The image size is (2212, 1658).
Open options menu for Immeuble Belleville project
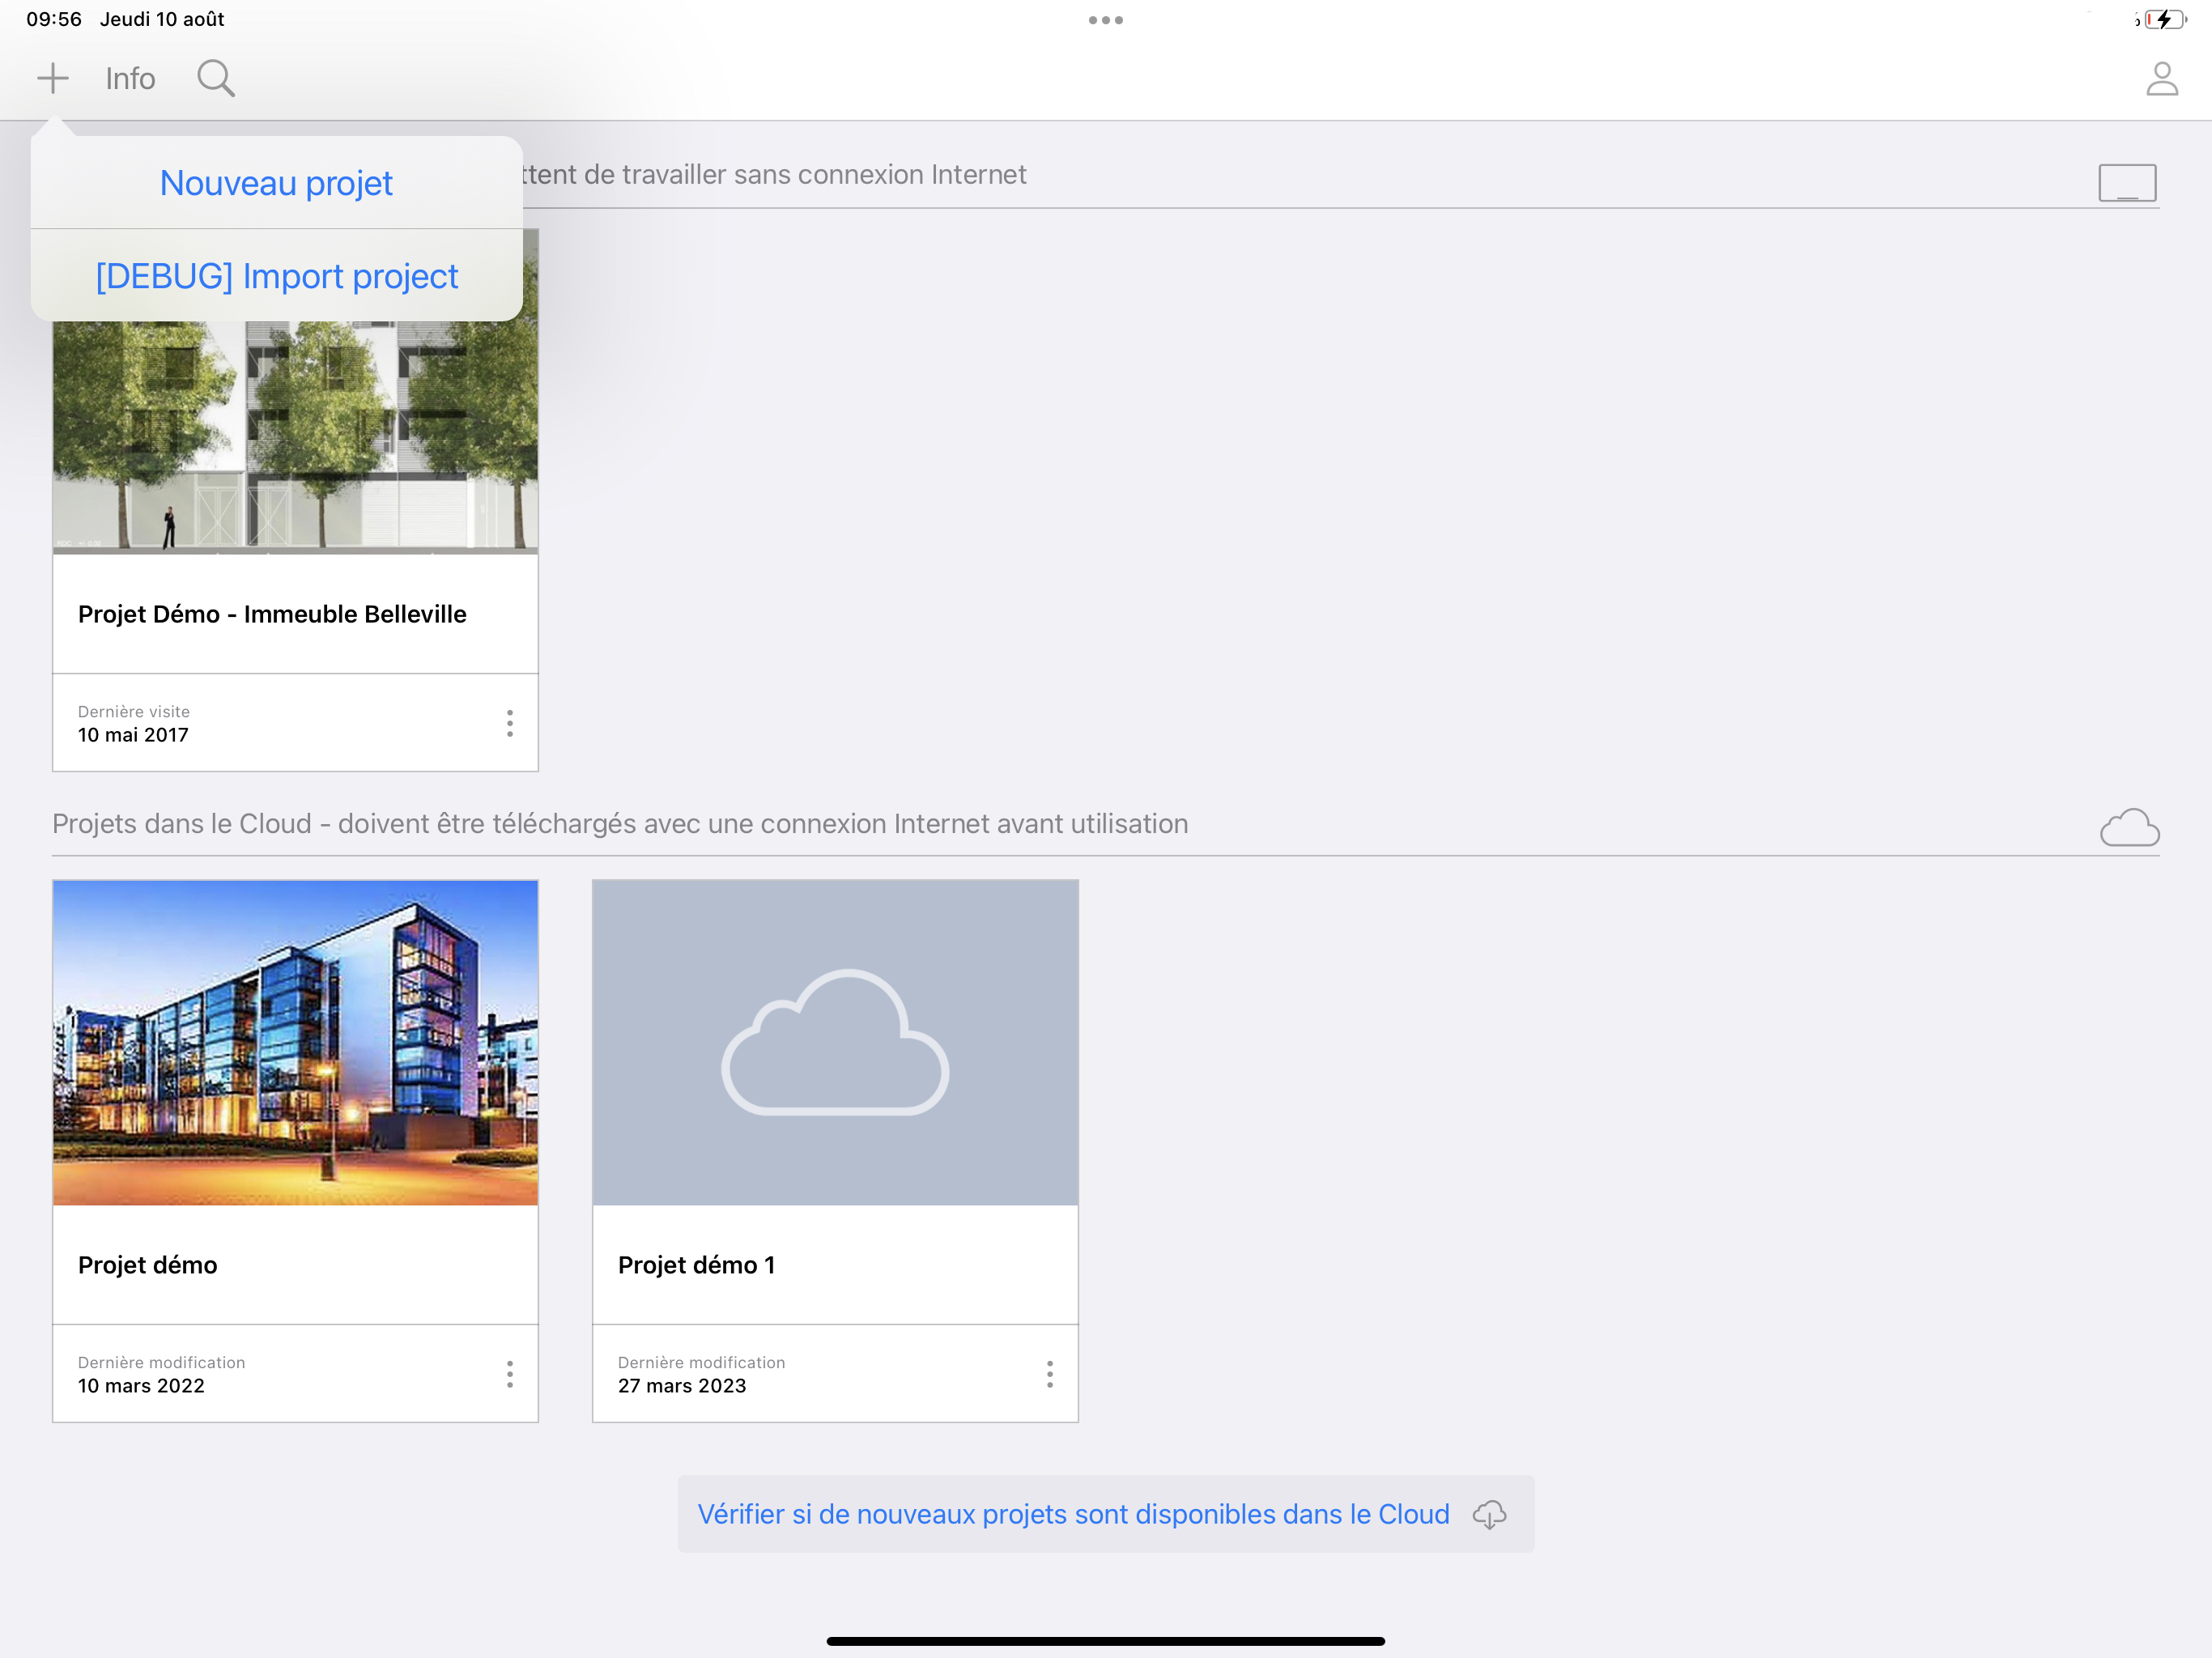pos(510,723)
